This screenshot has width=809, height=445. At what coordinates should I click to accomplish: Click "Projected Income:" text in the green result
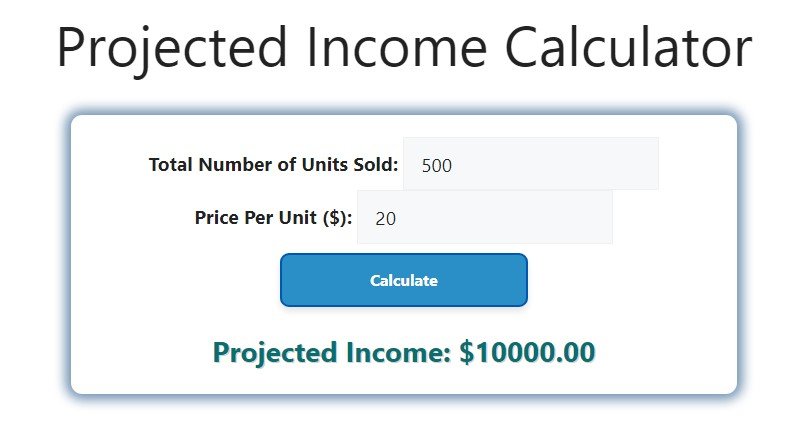(x=332, y=352)
